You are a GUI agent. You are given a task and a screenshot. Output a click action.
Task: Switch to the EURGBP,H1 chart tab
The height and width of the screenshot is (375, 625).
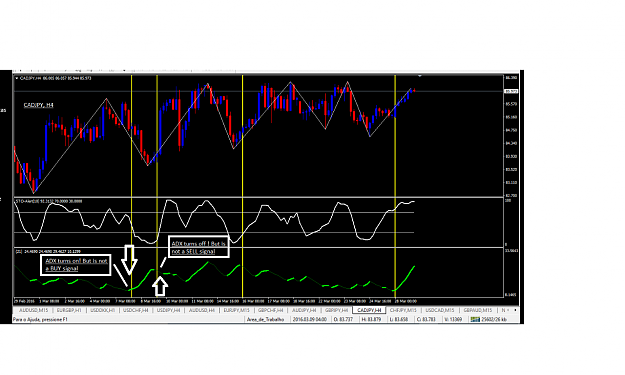click(69, 310)
